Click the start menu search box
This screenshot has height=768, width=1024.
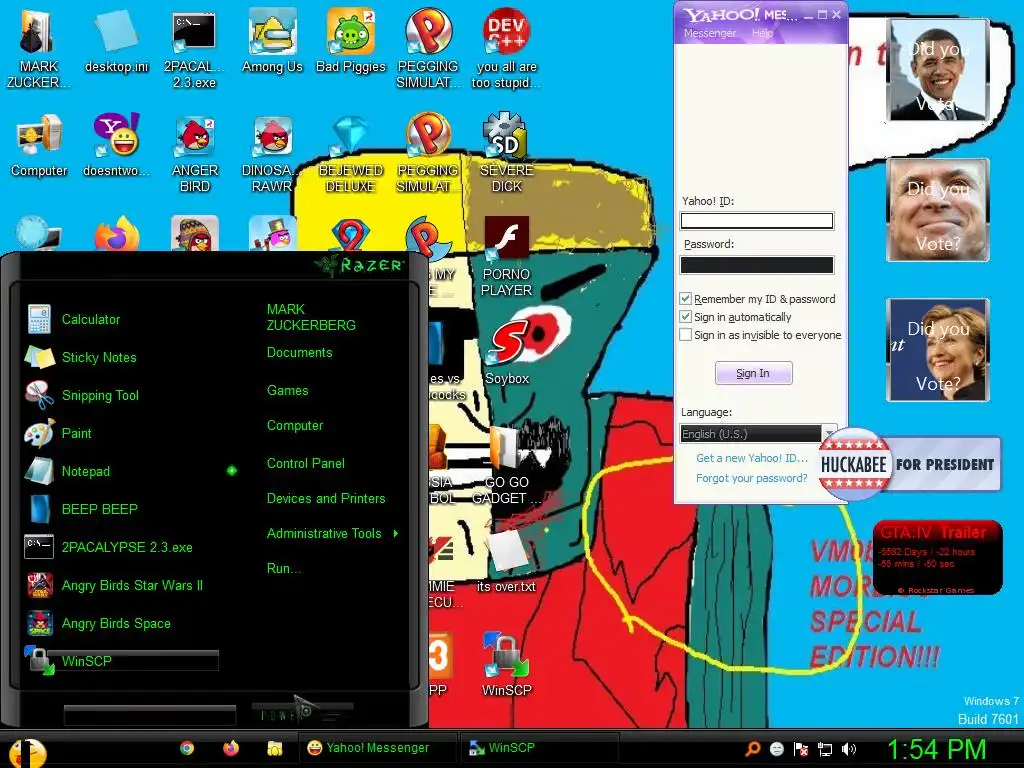tap(150, 716)
